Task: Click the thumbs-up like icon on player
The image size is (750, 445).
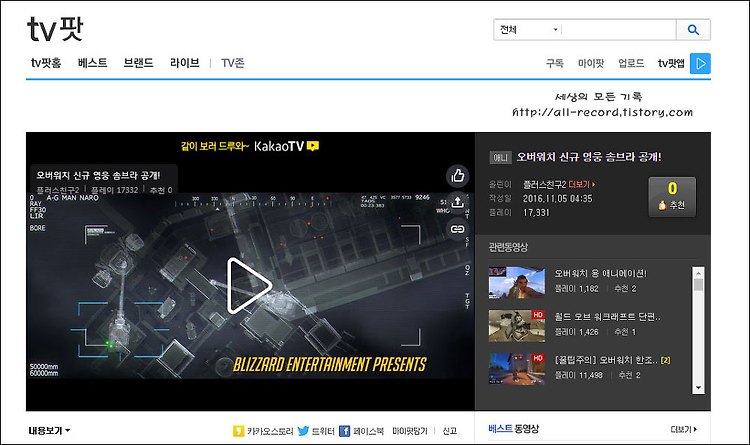Action: [x=458, y=176]
